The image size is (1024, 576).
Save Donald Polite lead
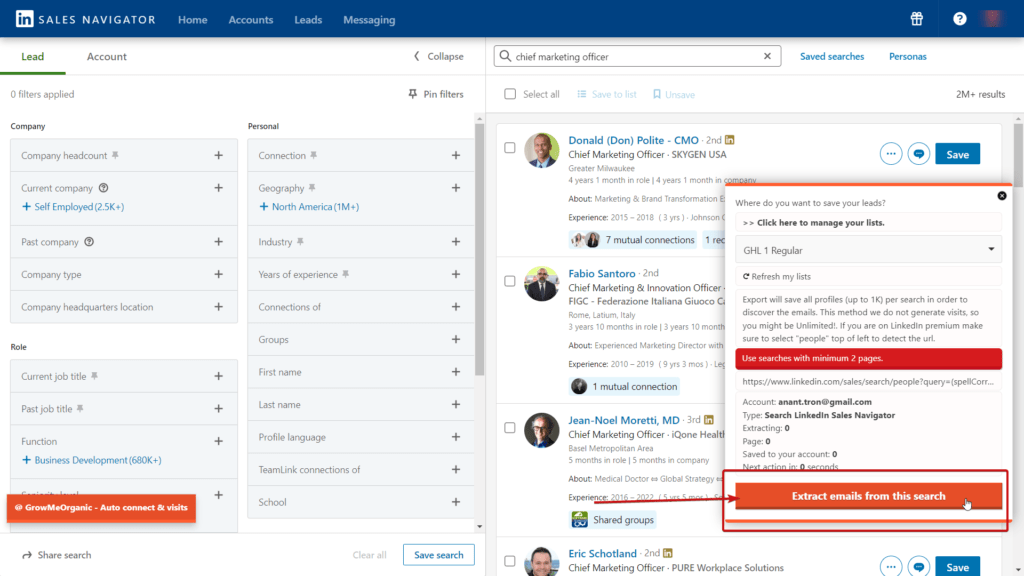click(x=957, y=154)
